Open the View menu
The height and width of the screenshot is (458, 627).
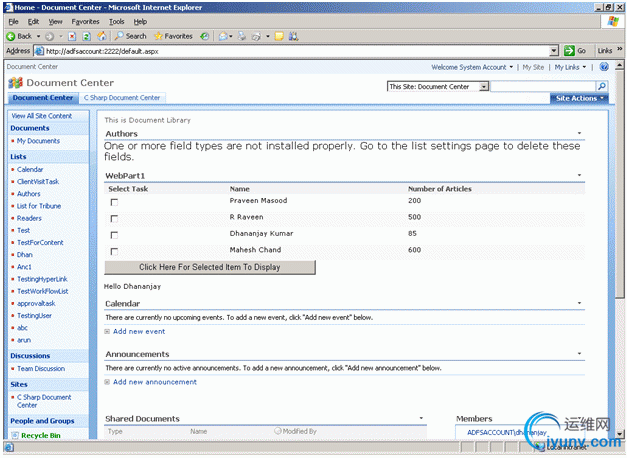pyautogui.click(x=56, y=22)
